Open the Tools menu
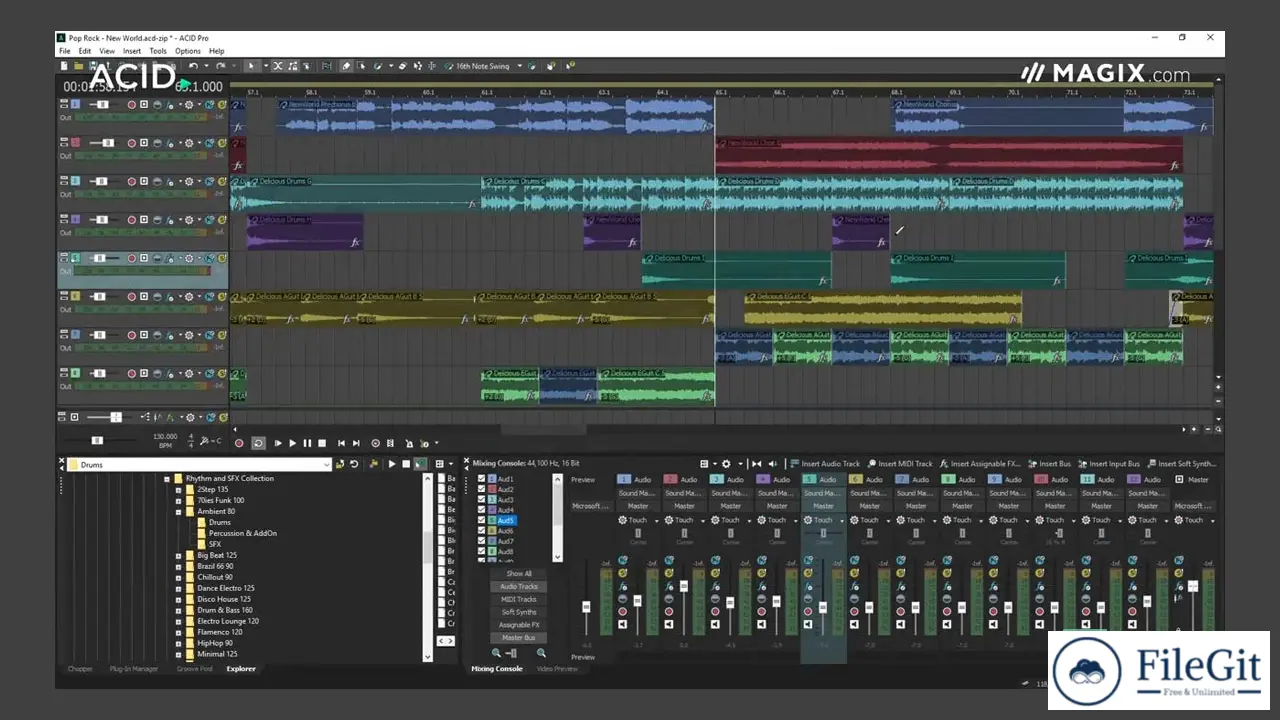 [x=158, y=51]
